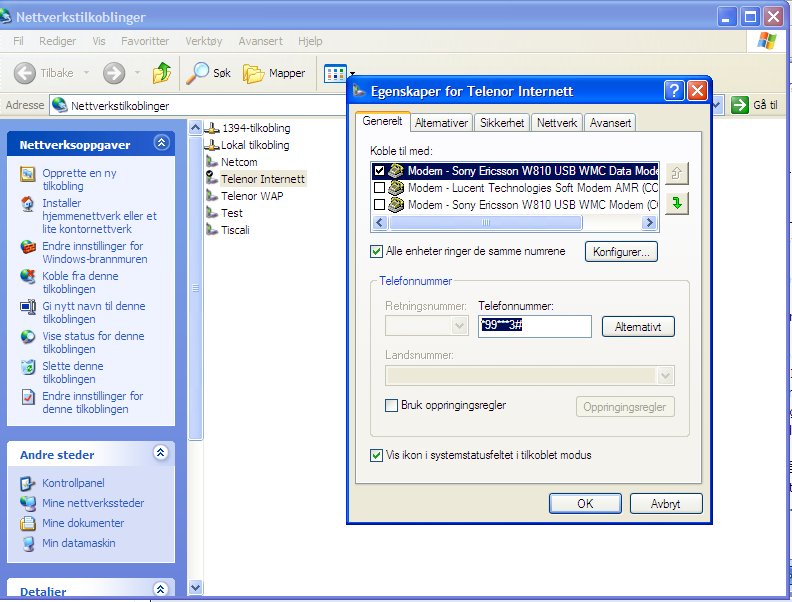Enable Bruk oppringingsregler checkbox

(391, 406)
